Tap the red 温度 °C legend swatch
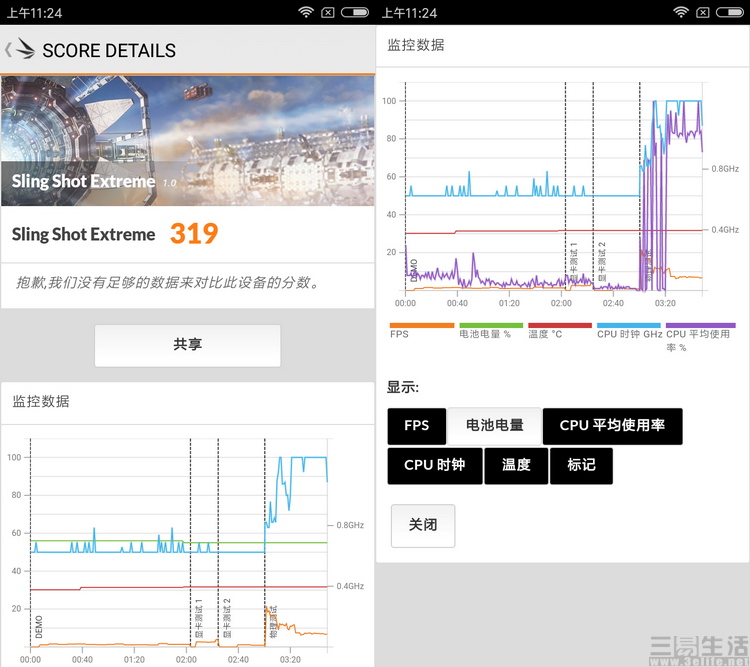The height and width of the screenshot is (667, 750). [x=560, y=325]
